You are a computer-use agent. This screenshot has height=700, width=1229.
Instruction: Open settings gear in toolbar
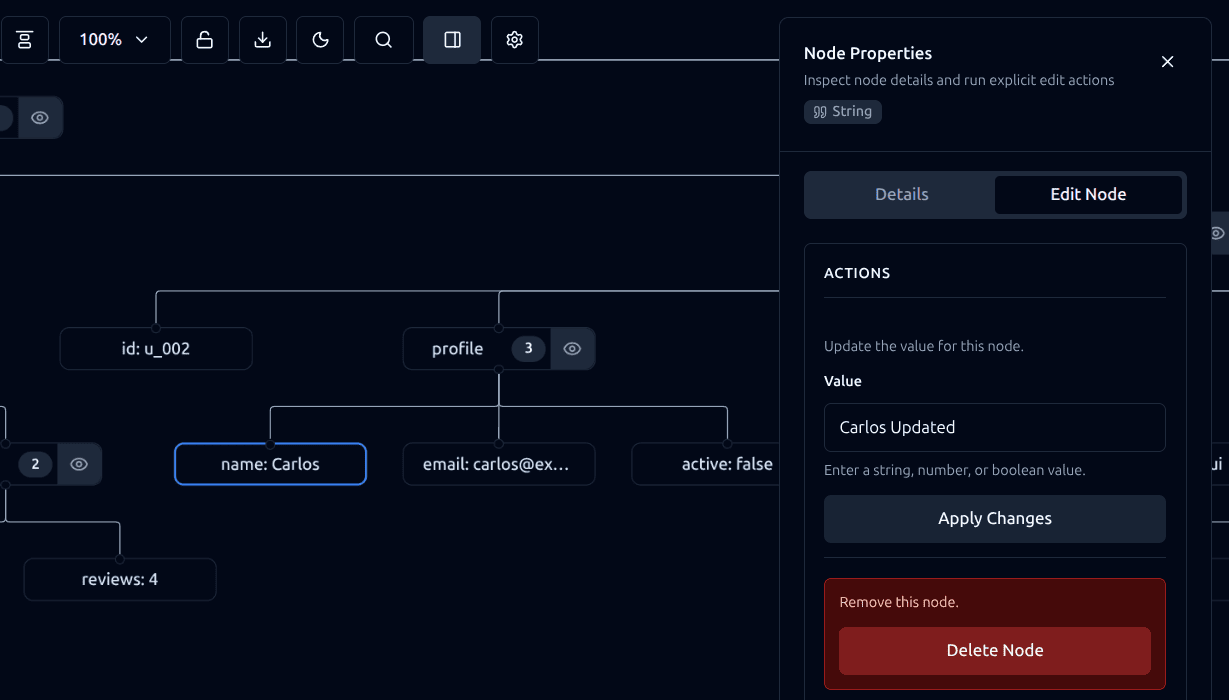pos(515,39)
